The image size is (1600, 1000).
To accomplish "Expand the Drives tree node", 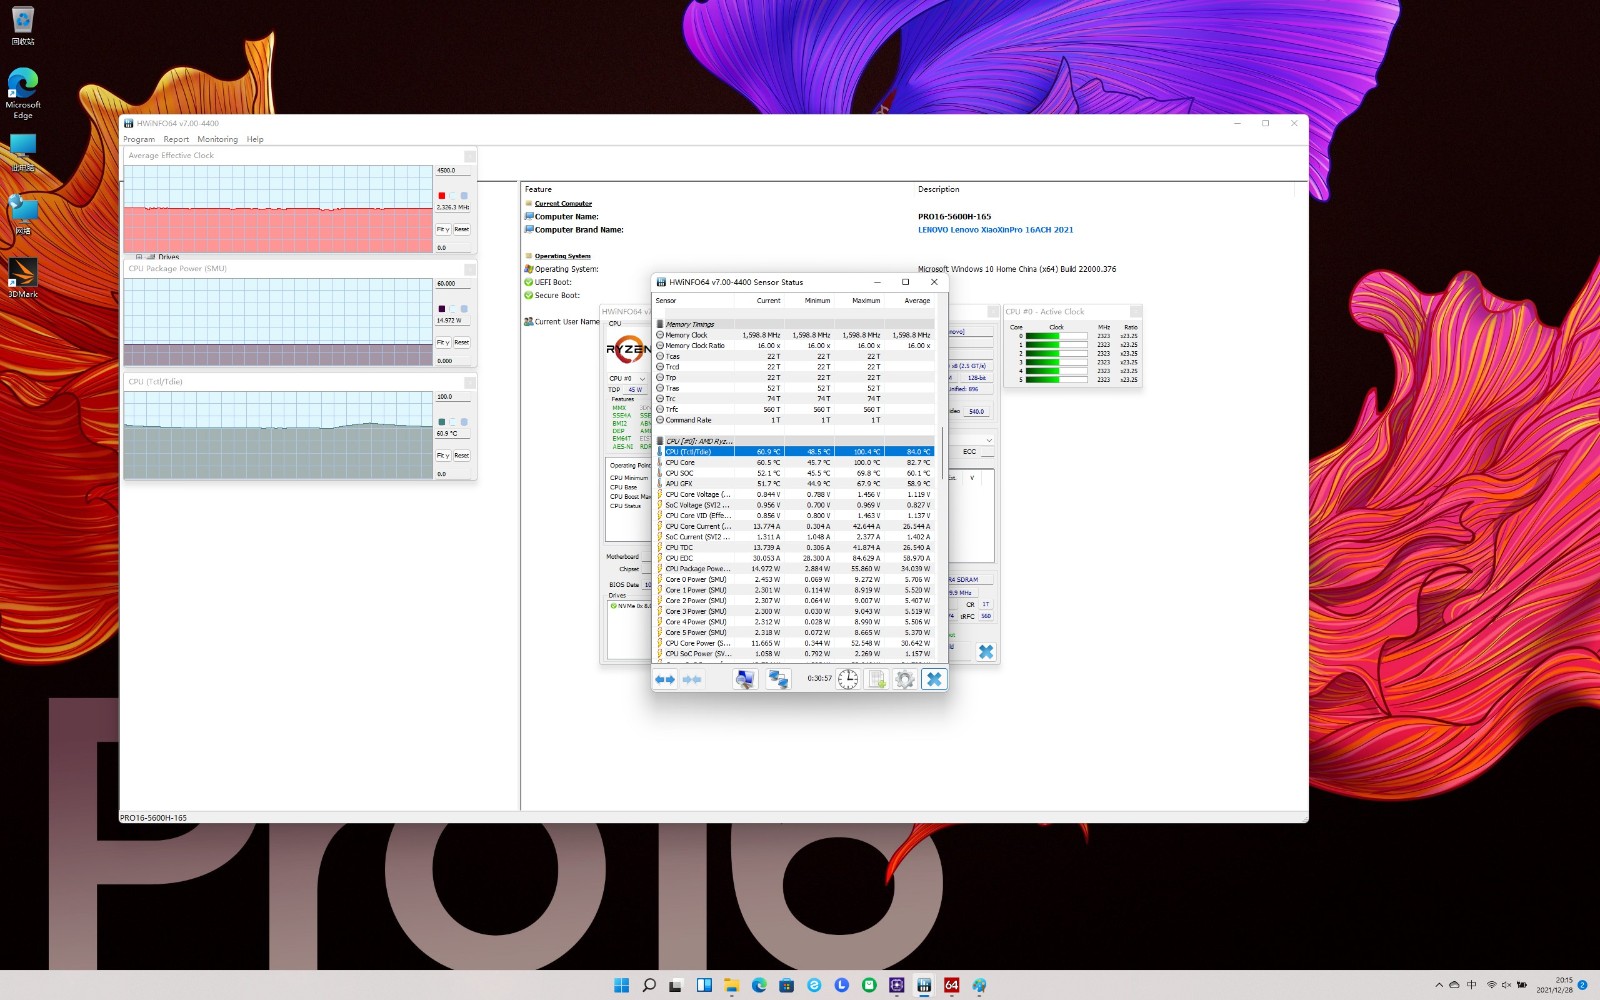I will coord(139,257).
